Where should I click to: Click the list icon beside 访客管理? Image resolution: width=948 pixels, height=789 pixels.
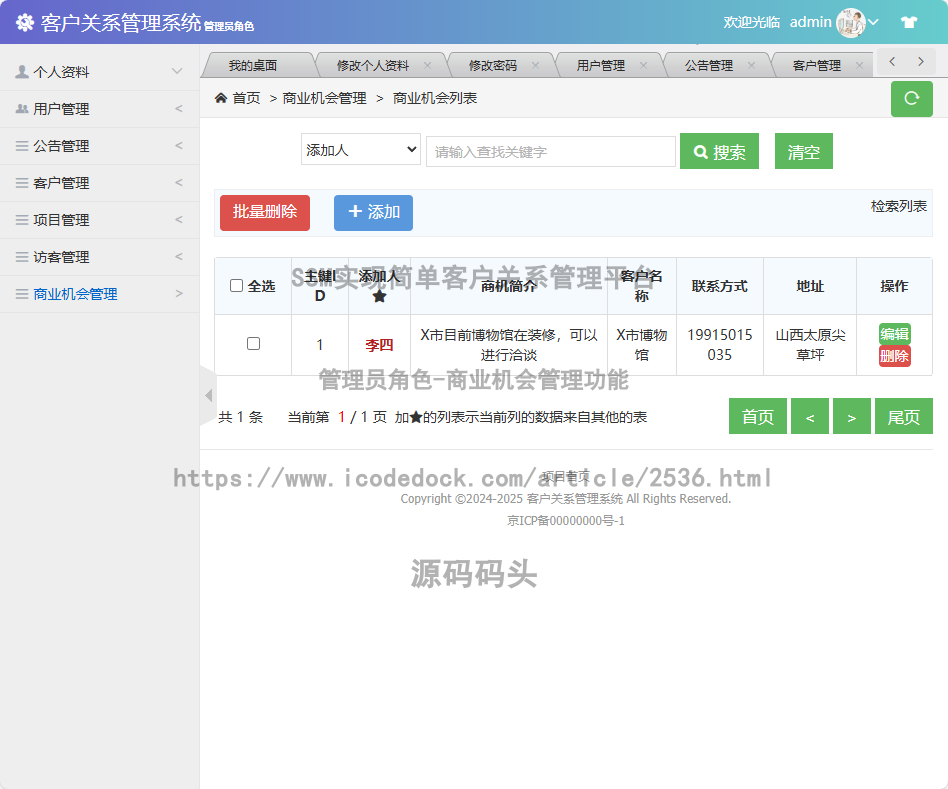click(22, 257)
